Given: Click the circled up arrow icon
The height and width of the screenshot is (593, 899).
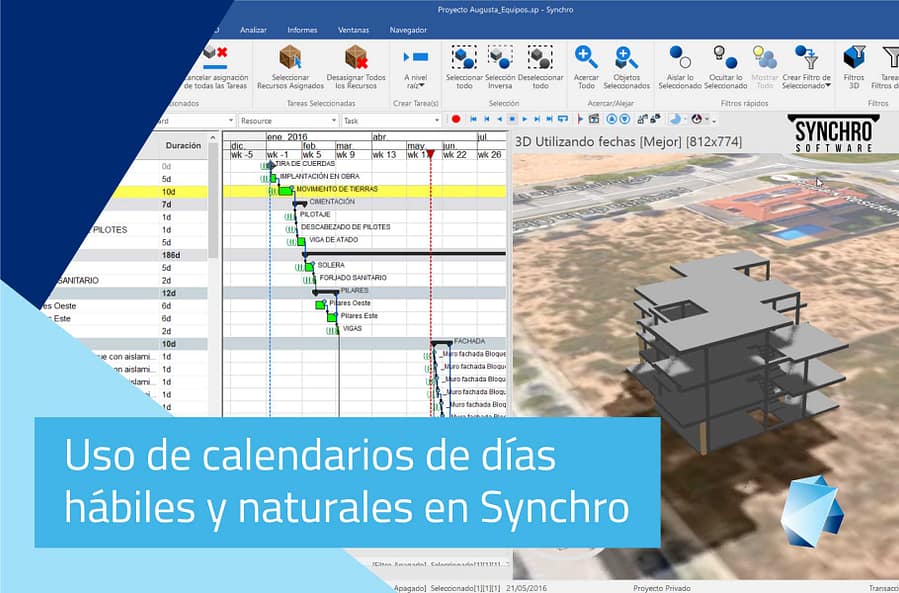Looking at the screenshot, I should (x=611, y=119).
